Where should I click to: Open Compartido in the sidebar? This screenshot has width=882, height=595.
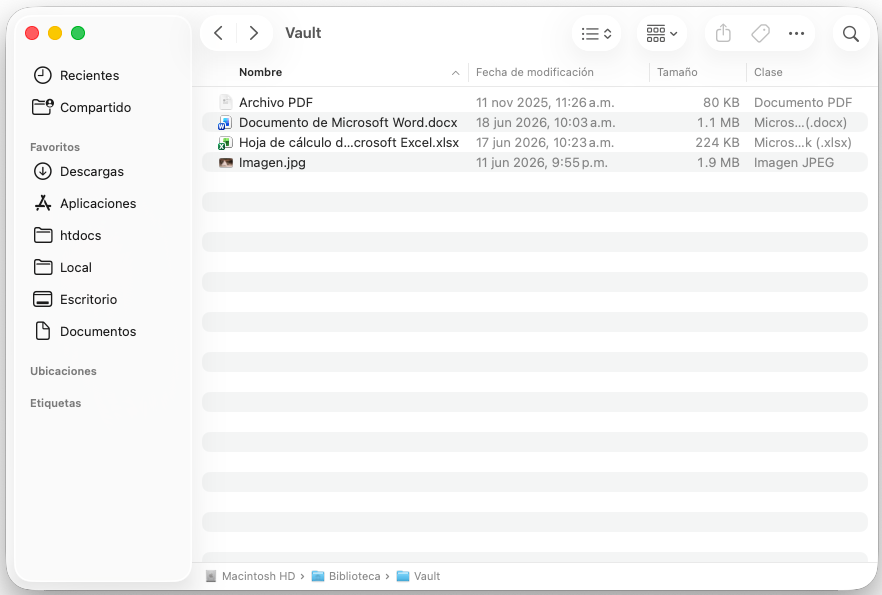click(x=96, y=107)
